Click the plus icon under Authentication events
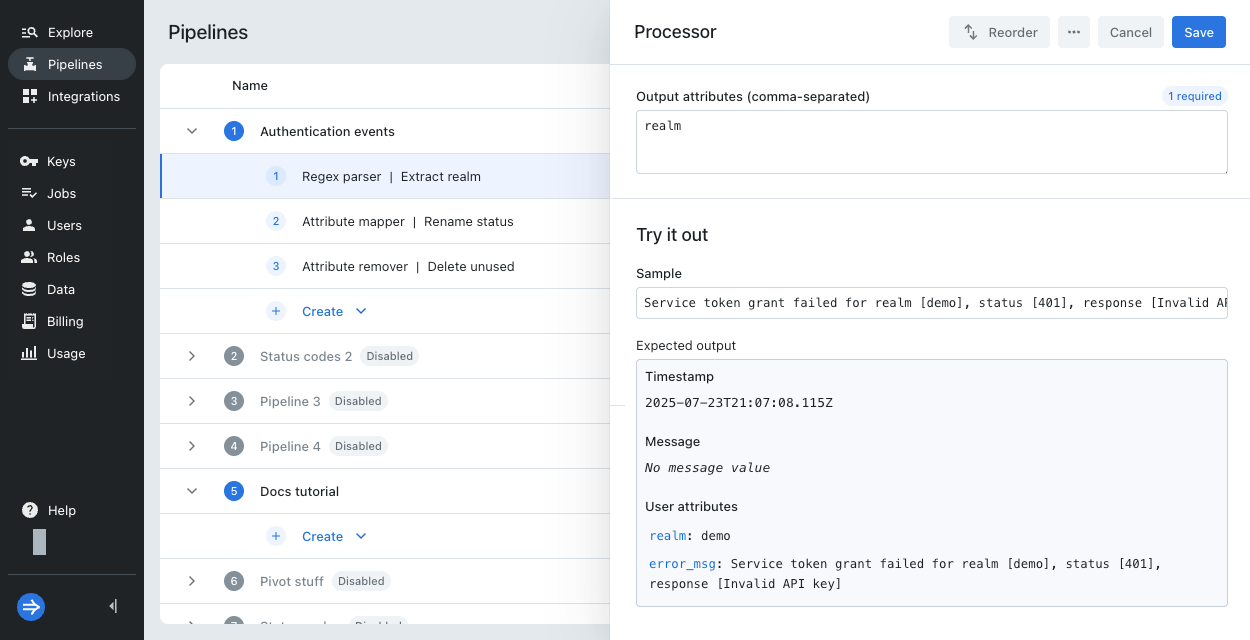The image size is (1250, 640). click(276, 311)
